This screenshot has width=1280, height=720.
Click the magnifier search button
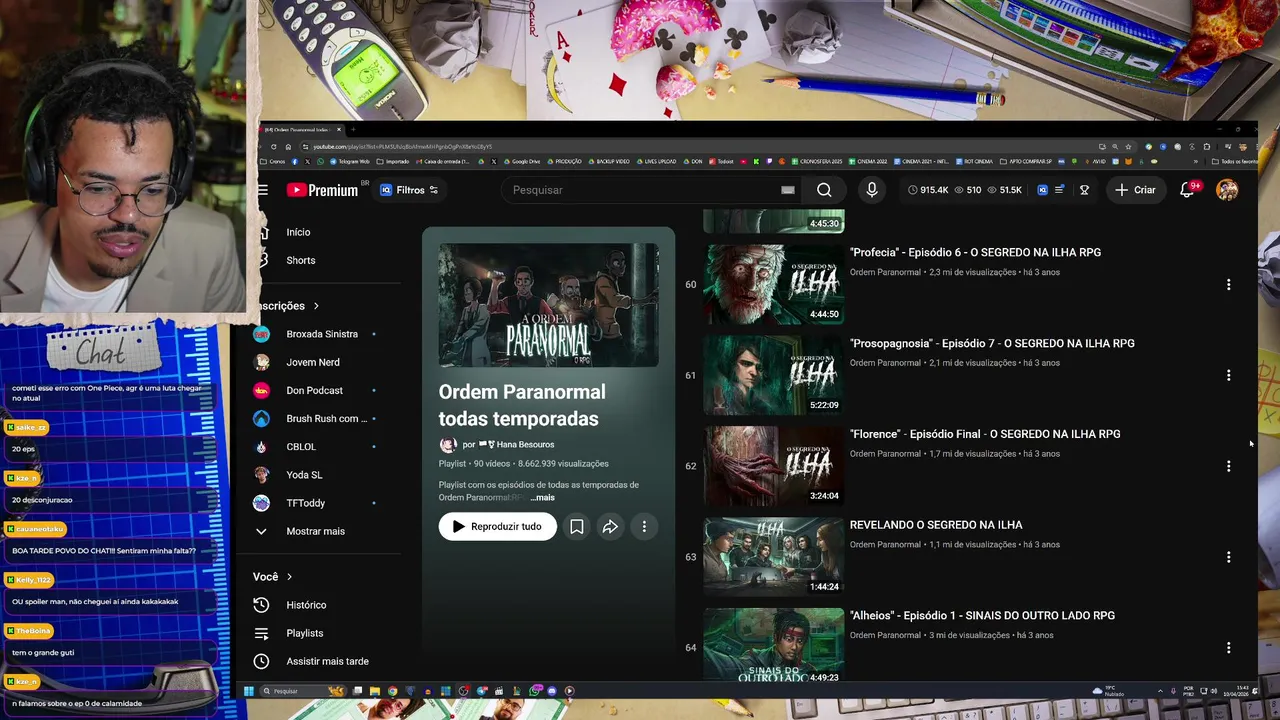824,190
